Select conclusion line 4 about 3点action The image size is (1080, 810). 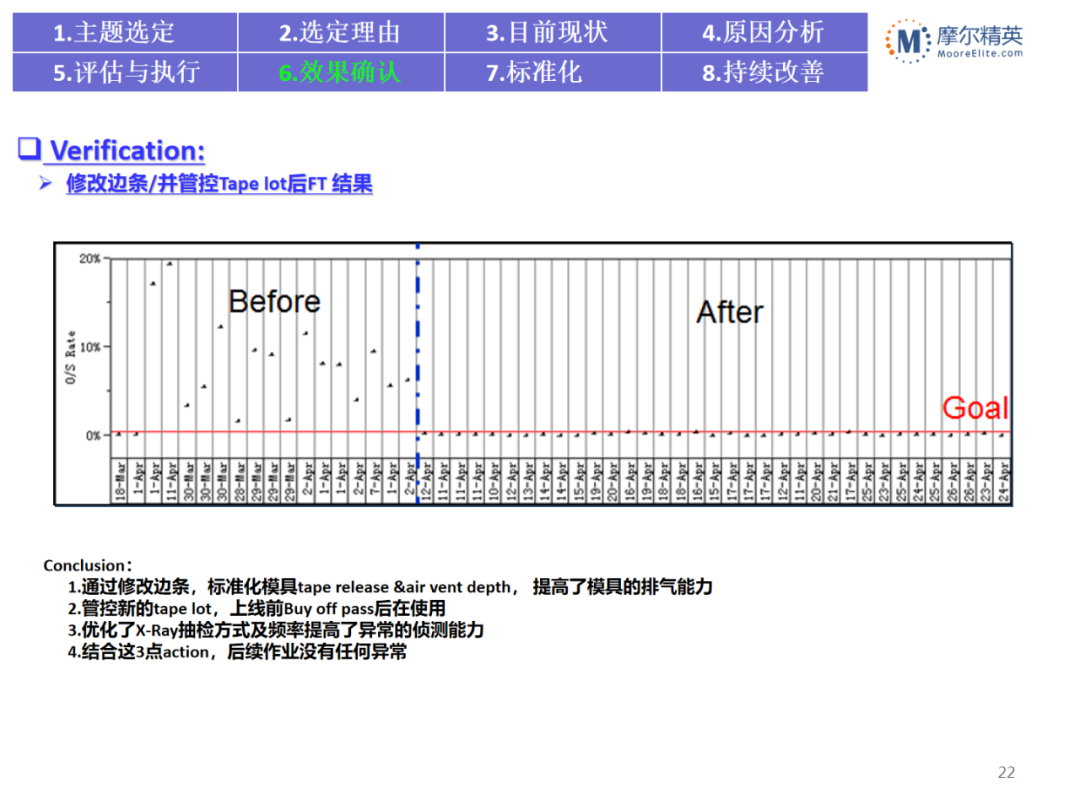click(x=237, y=652)
